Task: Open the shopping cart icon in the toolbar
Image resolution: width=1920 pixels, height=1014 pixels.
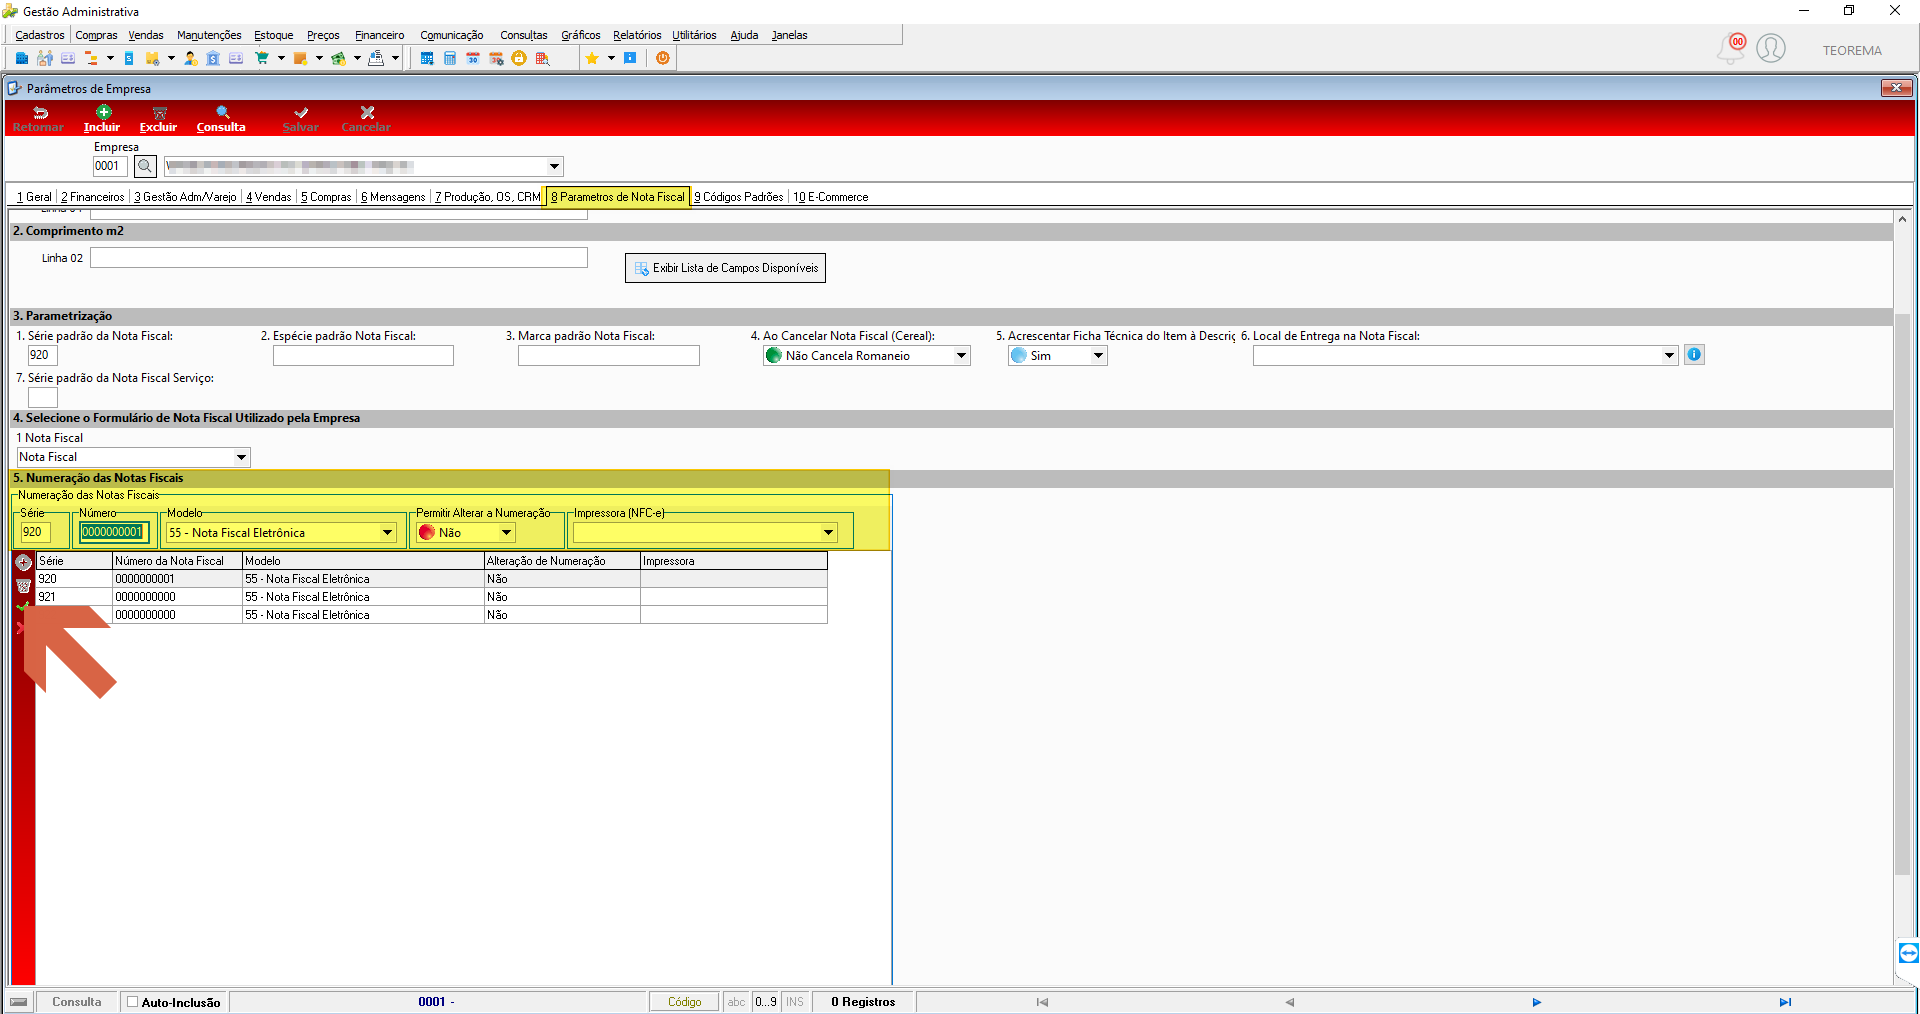Action: pos(262,58)
